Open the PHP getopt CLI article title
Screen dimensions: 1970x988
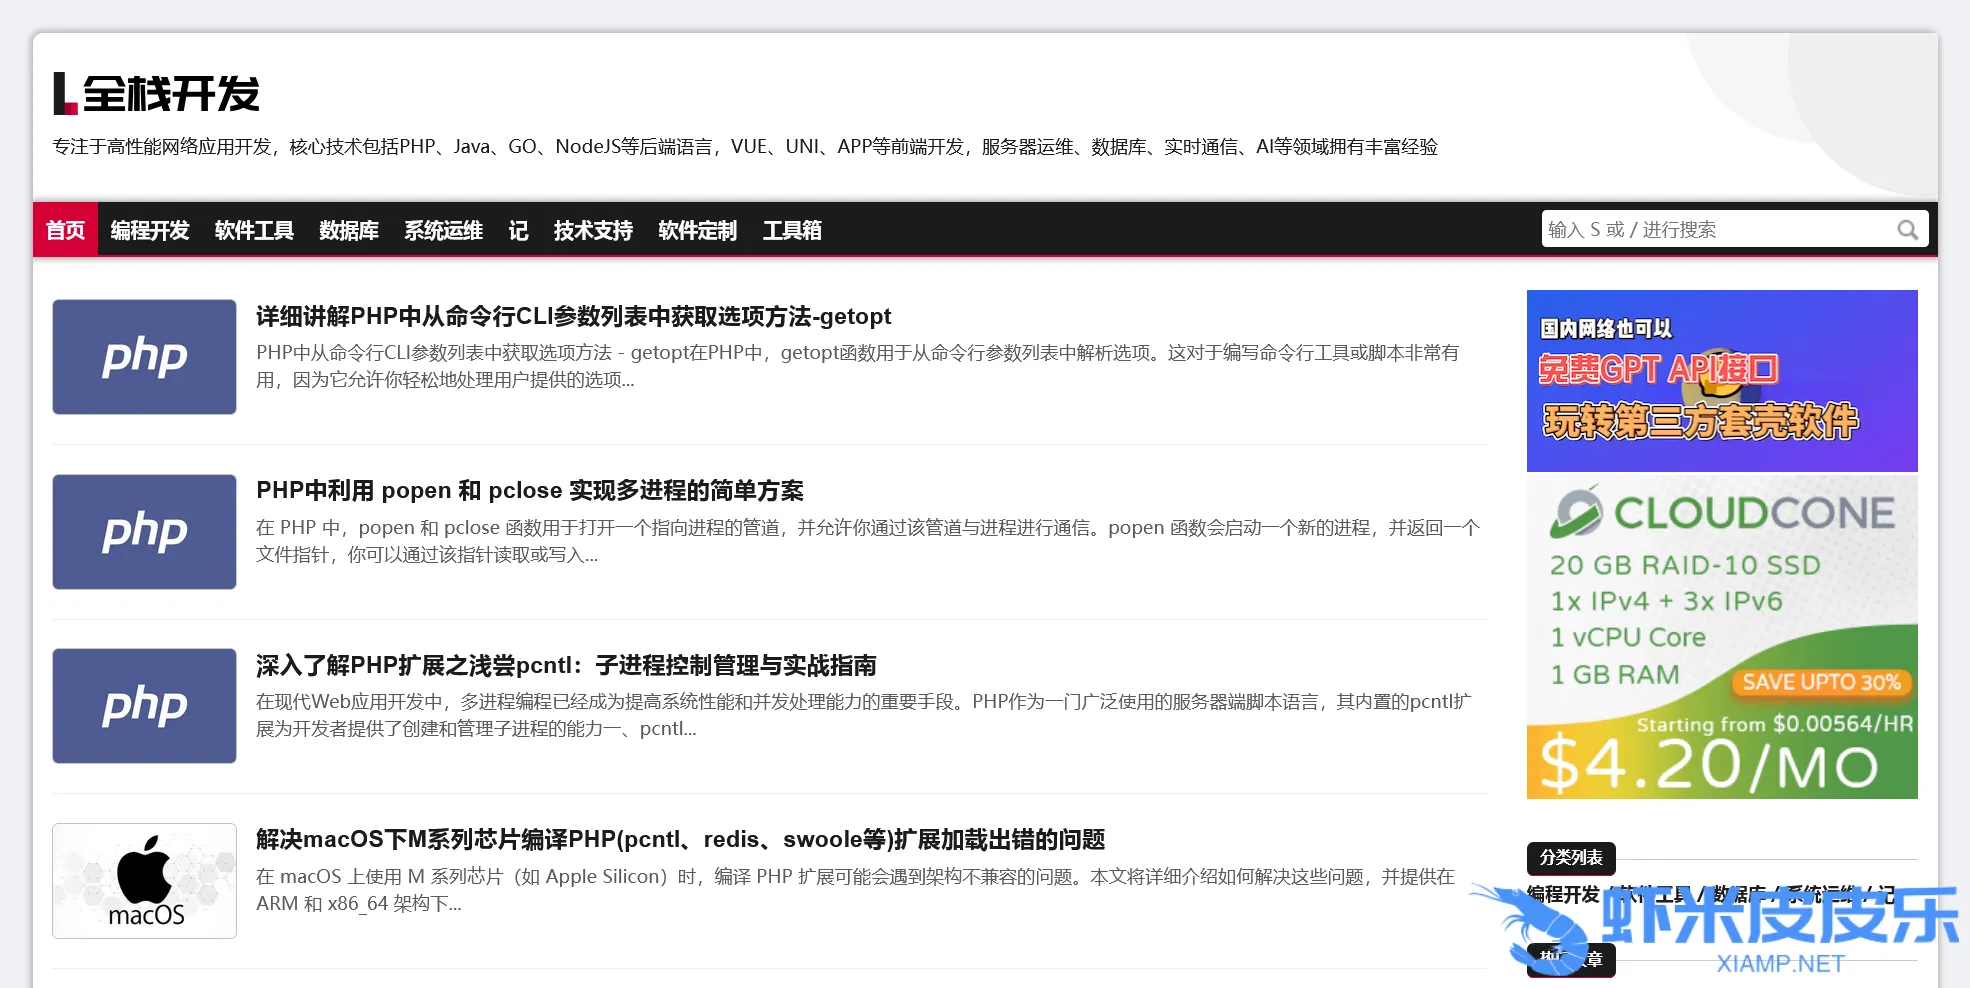(x=573, y=317)
